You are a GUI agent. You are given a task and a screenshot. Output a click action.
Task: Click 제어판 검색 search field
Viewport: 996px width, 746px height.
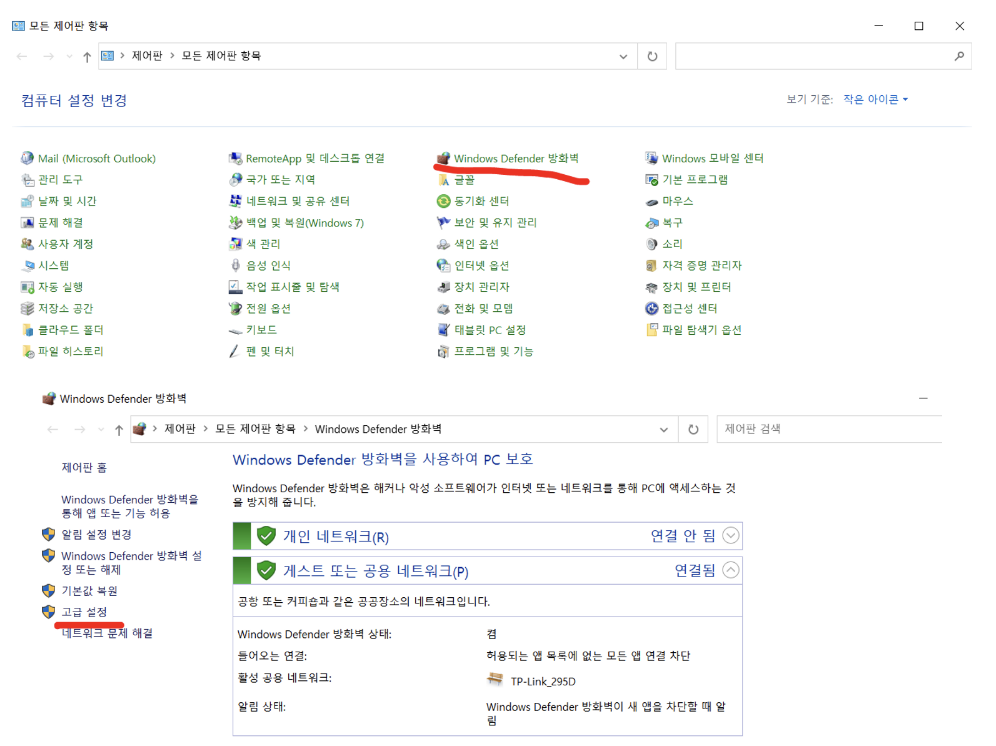point(830,430)
